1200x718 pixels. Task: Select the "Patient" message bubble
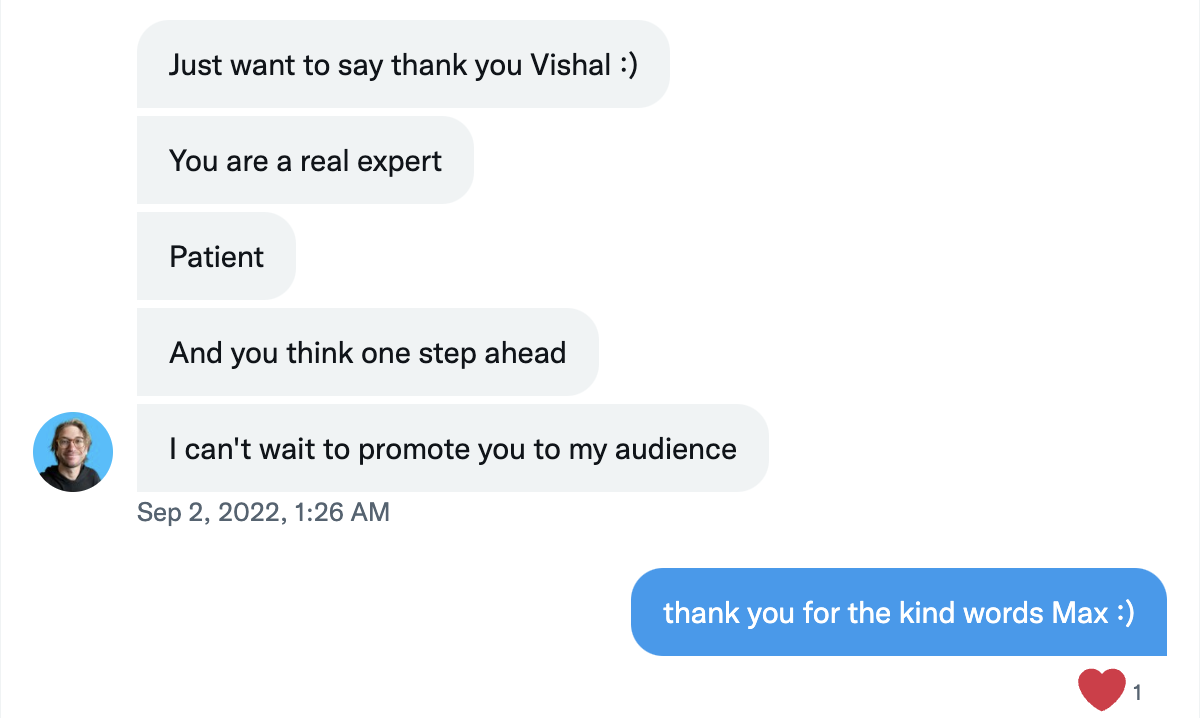(x=216, y=257)
